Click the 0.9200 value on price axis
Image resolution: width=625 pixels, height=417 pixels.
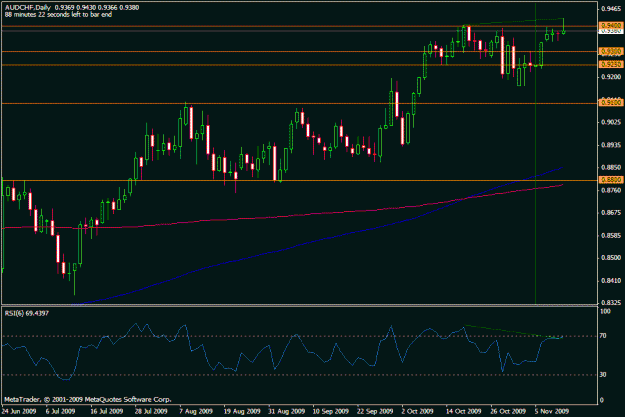(x=611, y=77)
